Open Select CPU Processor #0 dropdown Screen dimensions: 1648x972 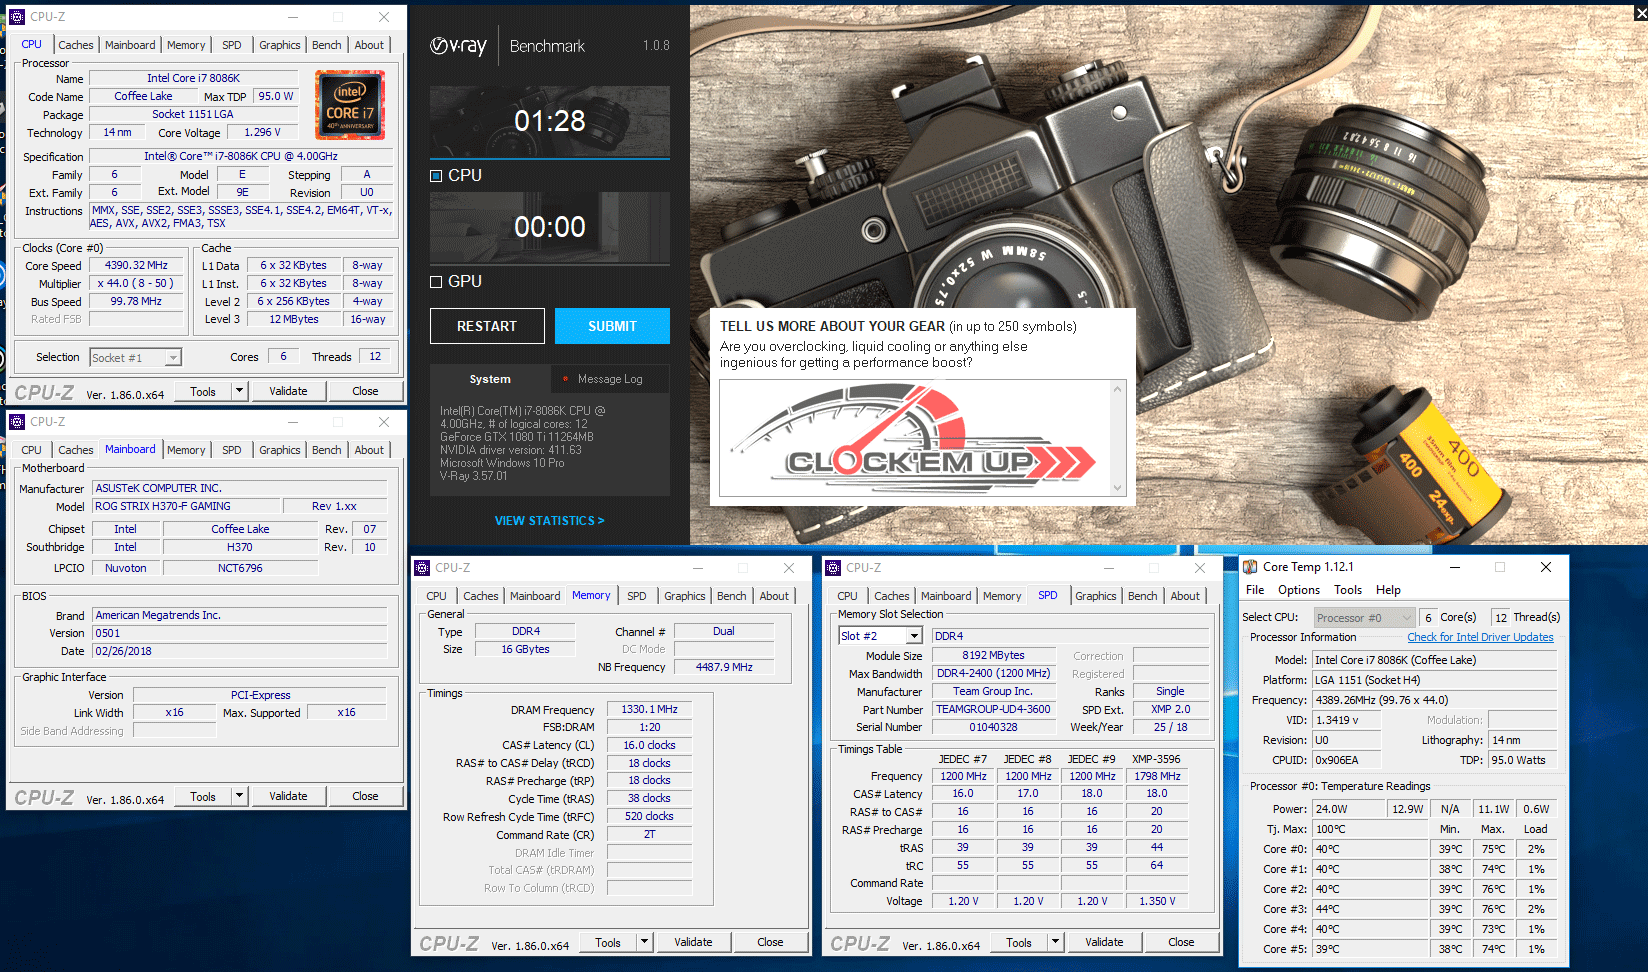pyautogui.click(x=1406, y=618)
